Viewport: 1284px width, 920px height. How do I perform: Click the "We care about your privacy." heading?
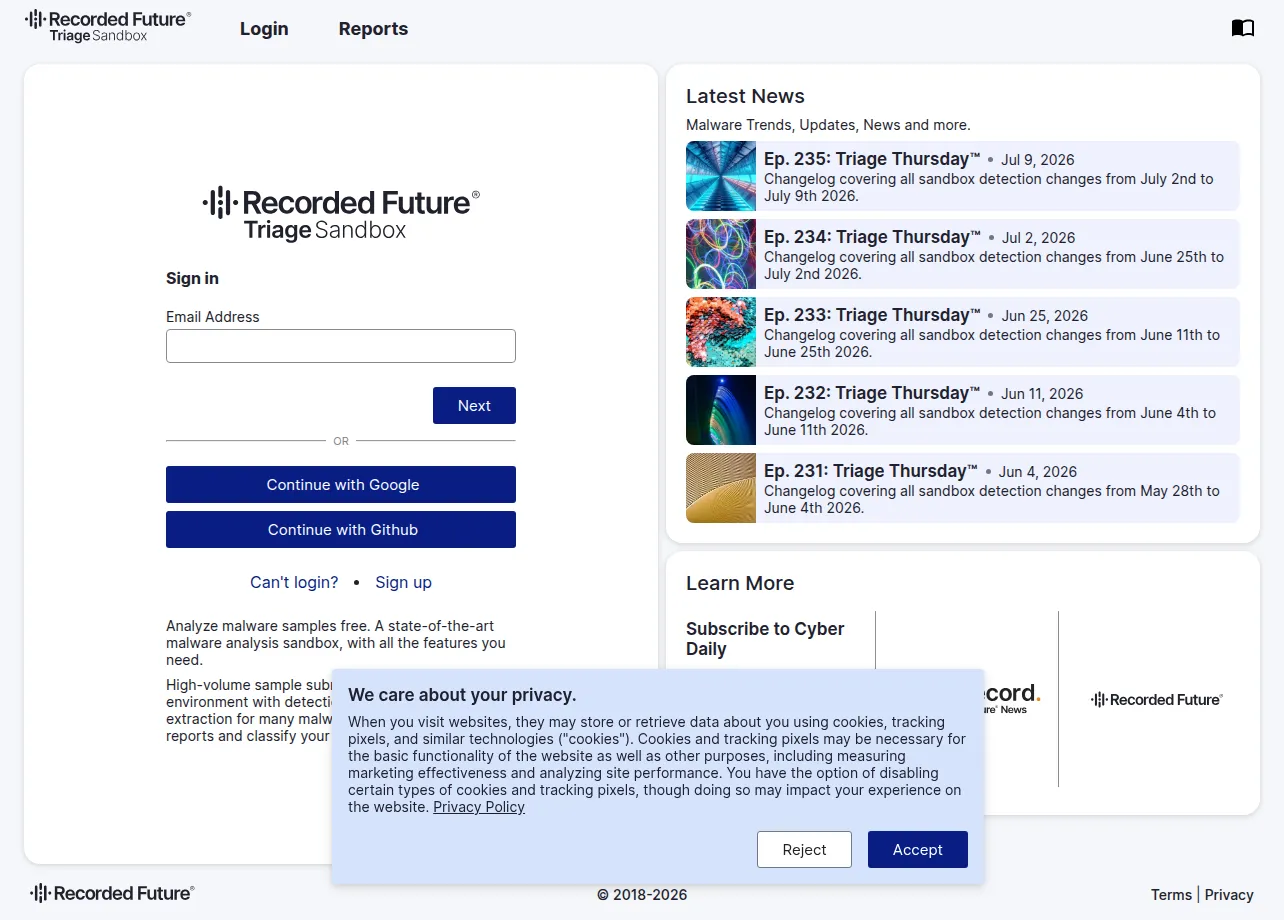pyautogui.click(x=462, y=695)
